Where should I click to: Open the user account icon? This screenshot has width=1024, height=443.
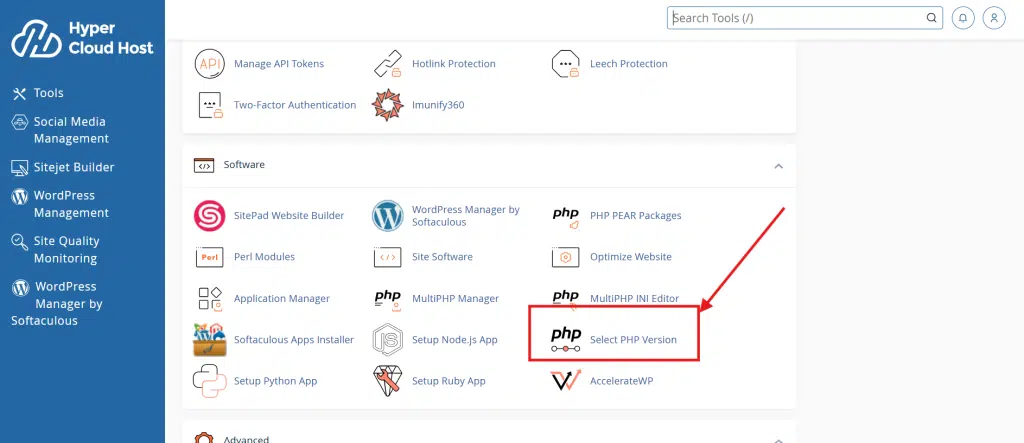(994, 18)
